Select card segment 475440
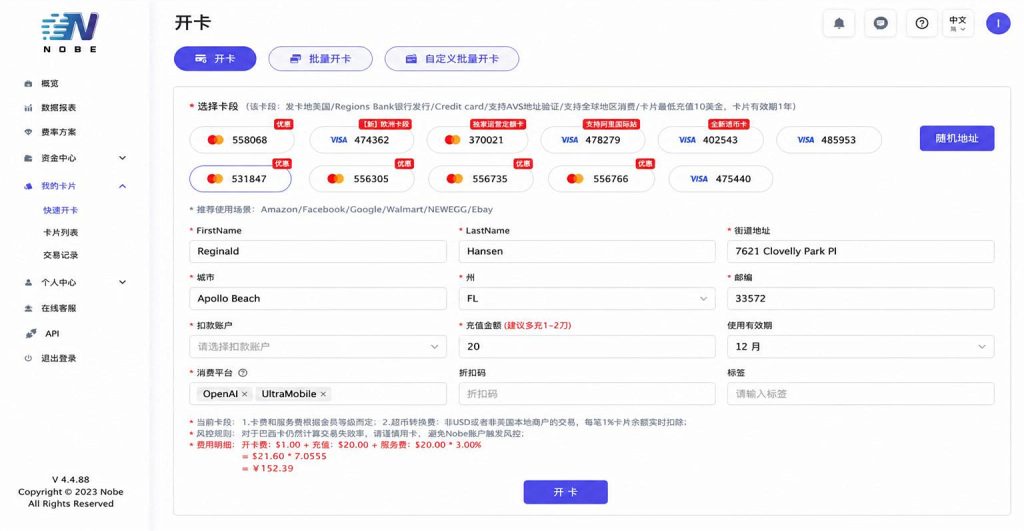This screenshot has width=1024, height=531. click(x=721, y=179)
